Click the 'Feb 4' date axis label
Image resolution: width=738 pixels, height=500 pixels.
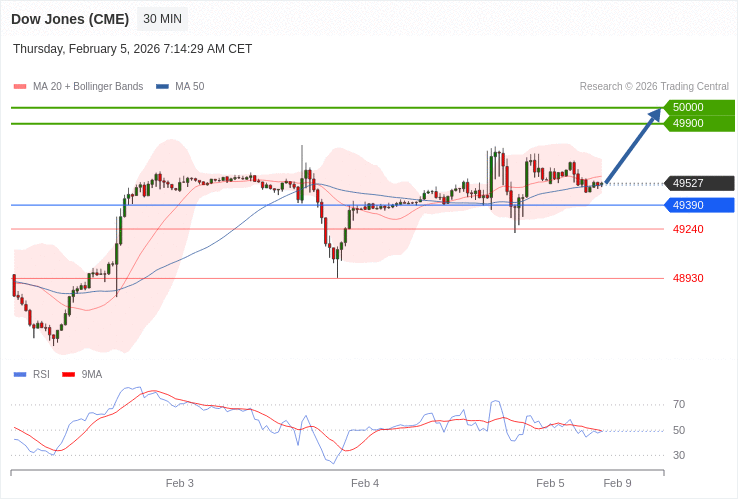point(365,484)
